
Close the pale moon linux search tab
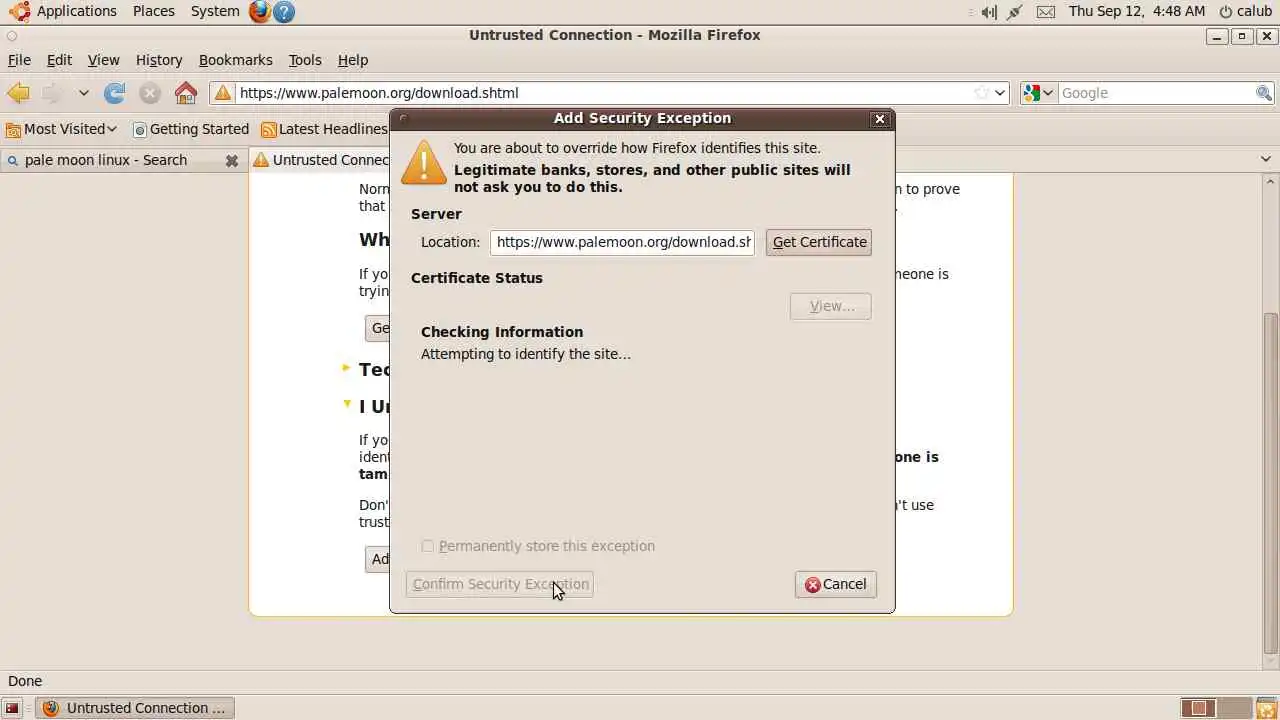[232, 160]
